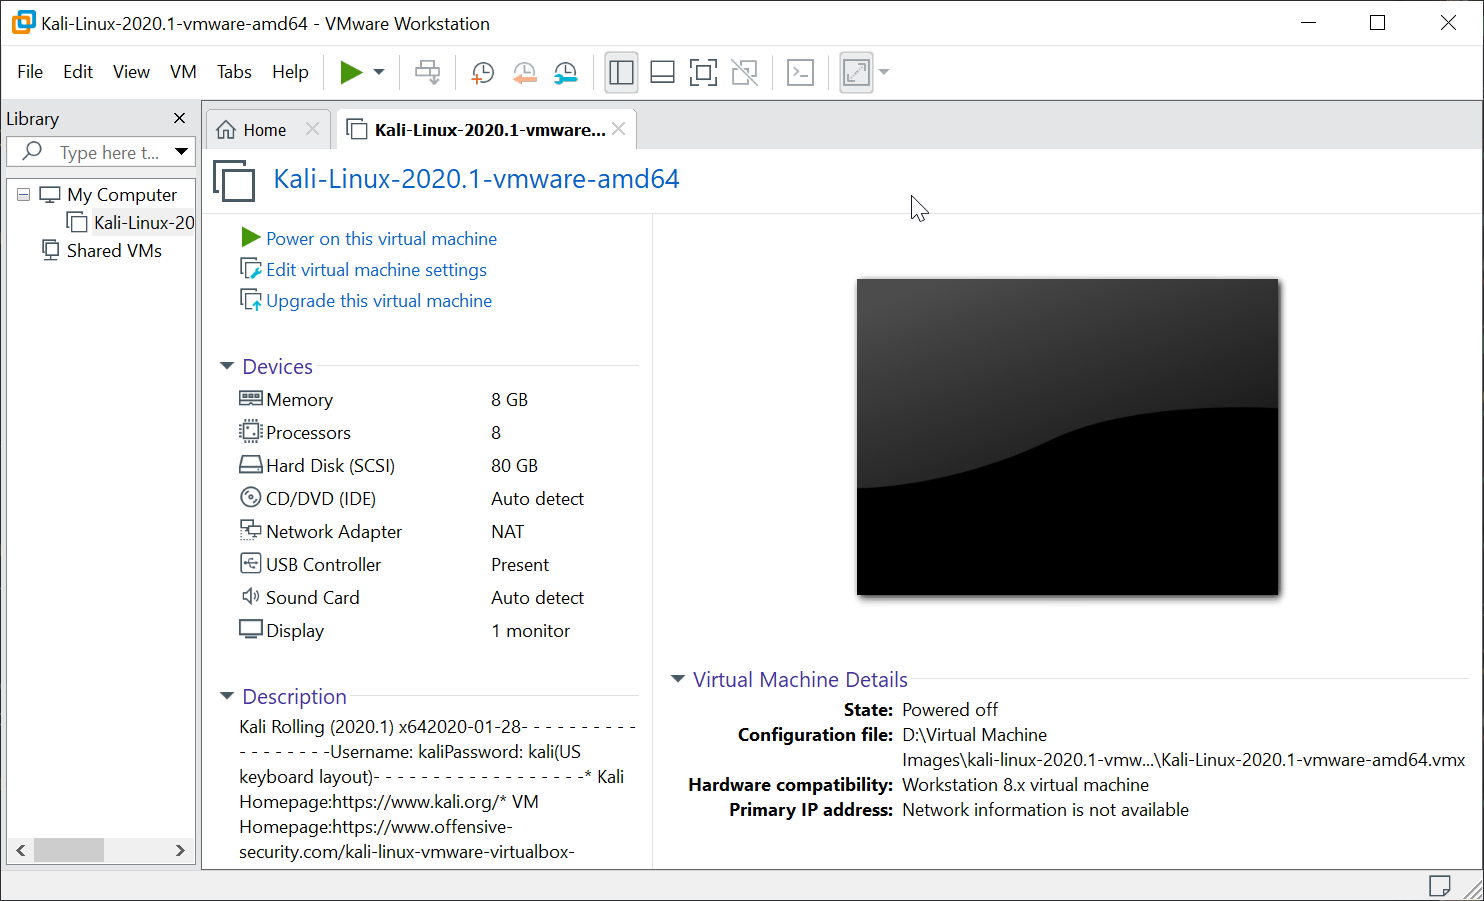Toggle Unity mode icon
This screenshot has height=901, width=1484.
click(744, 72)
